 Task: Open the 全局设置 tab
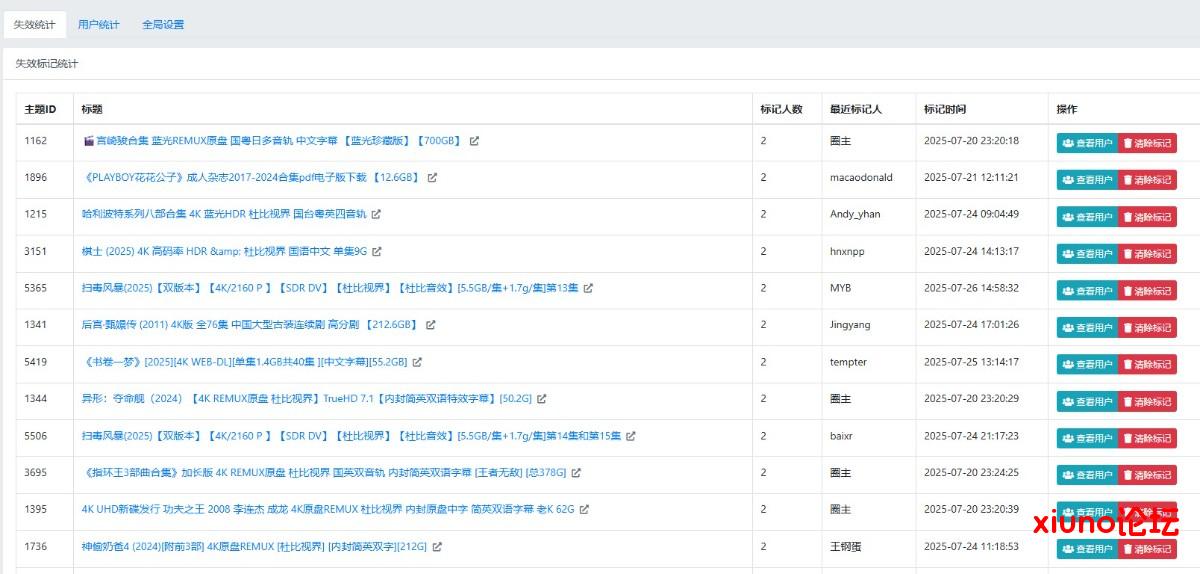point(163,24)
